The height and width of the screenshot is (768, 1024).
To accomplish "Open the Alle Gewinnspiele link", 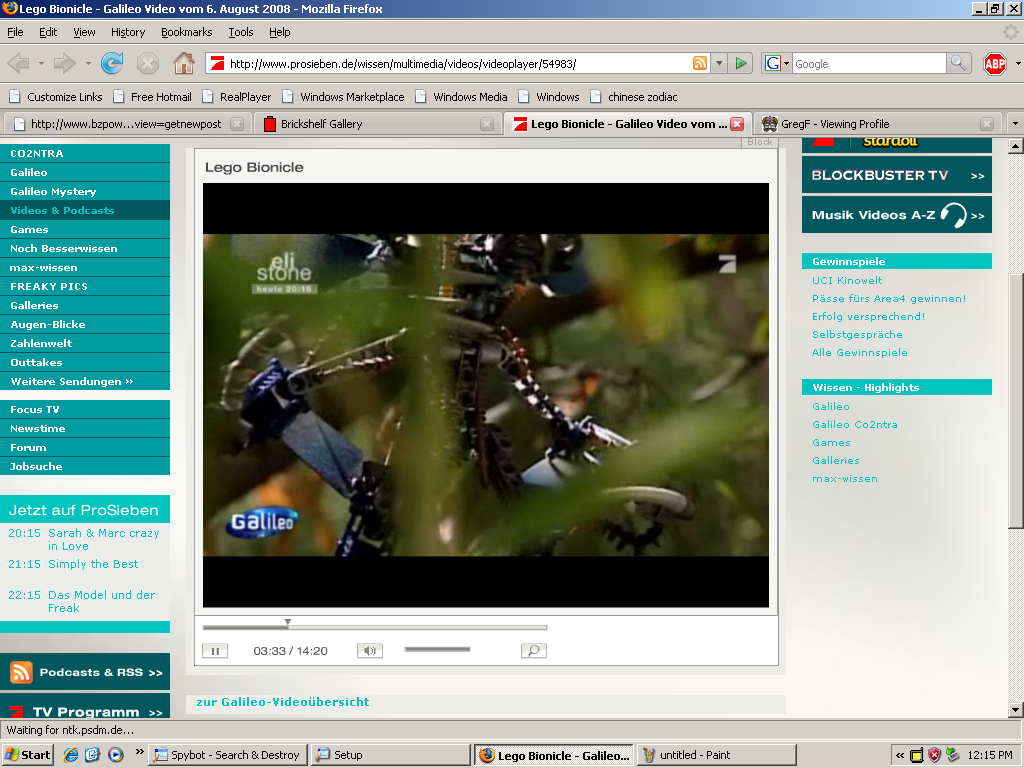I will coord(859,353).
